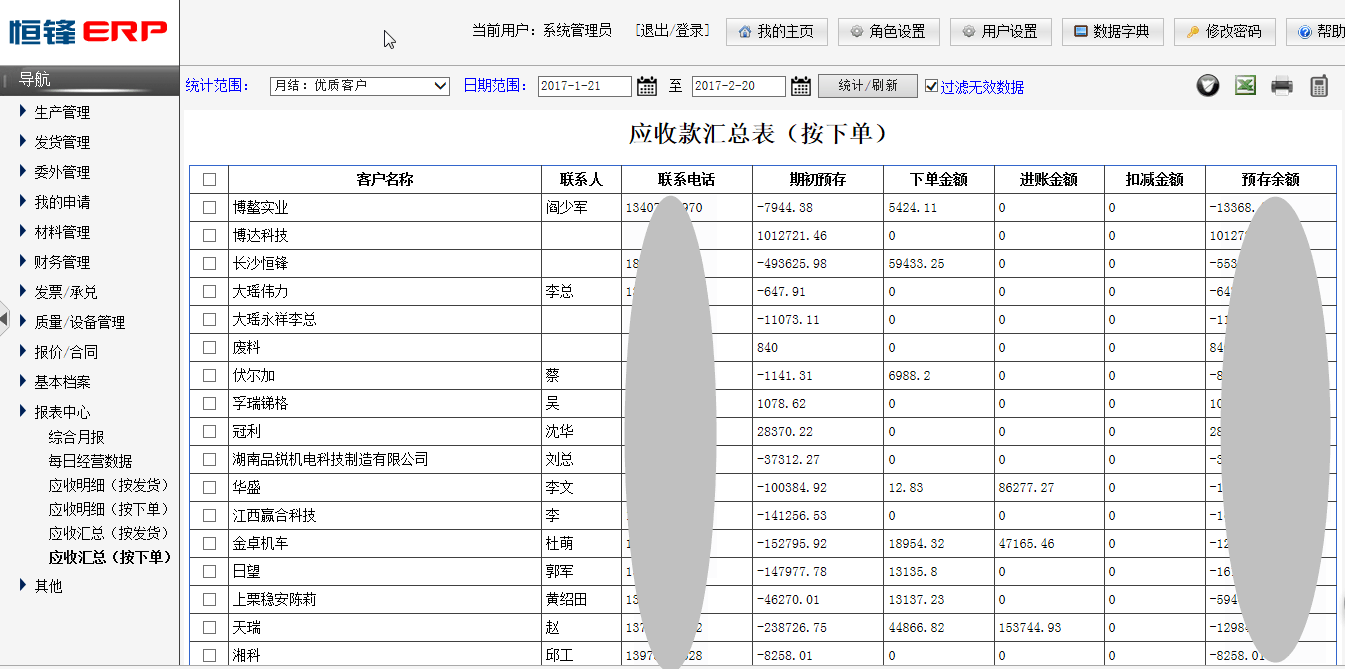The height and width of the screenshot is (669, 1345).
Task: Export the report to Excel
Action: [x=1245, y=85]
